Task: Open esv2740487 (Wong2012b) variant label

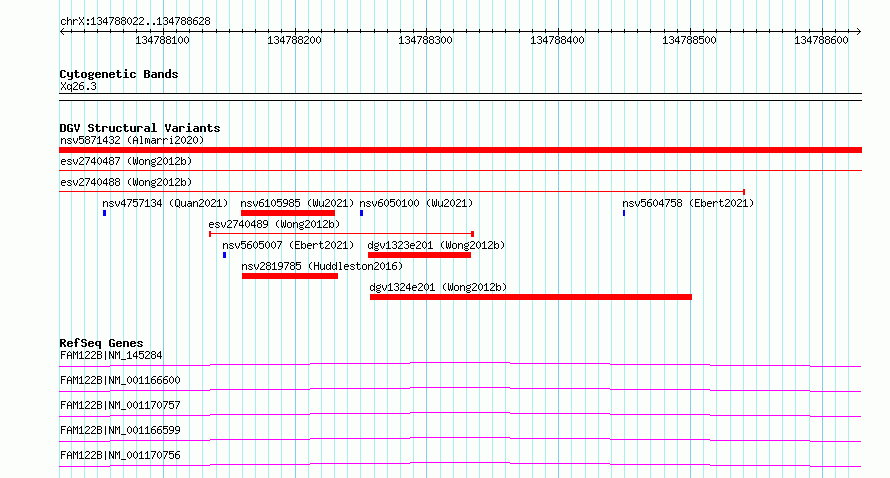Action: (x=126, y=161)
